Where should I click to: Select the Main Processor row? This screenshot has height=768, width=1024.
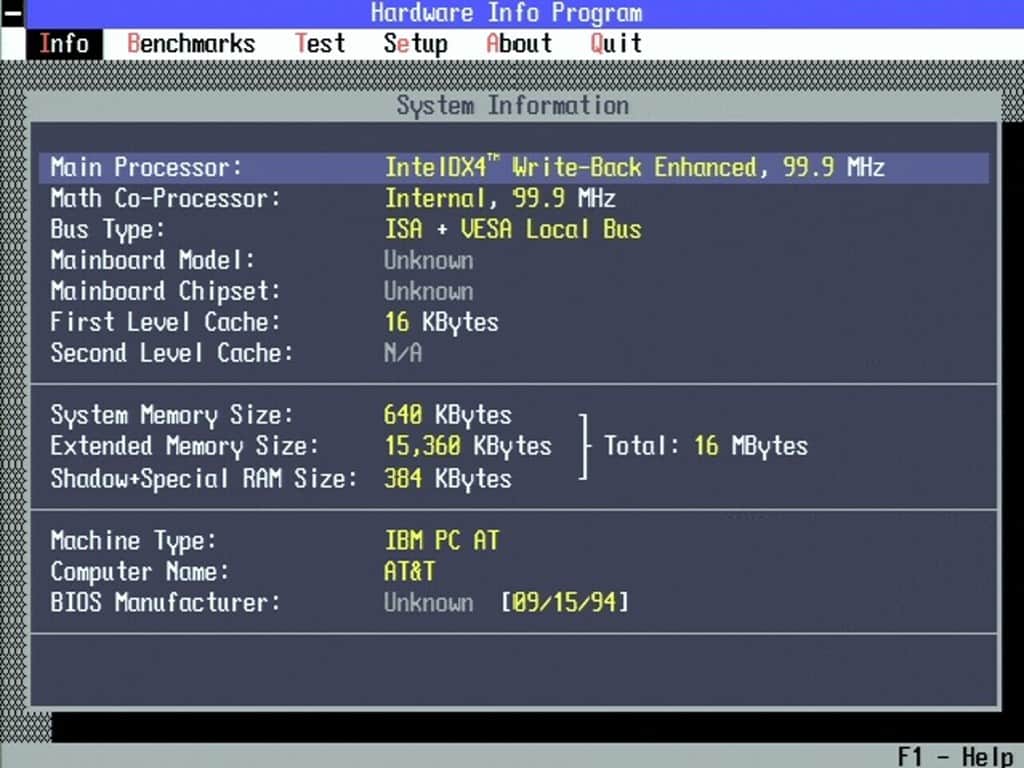coord(513,167)
